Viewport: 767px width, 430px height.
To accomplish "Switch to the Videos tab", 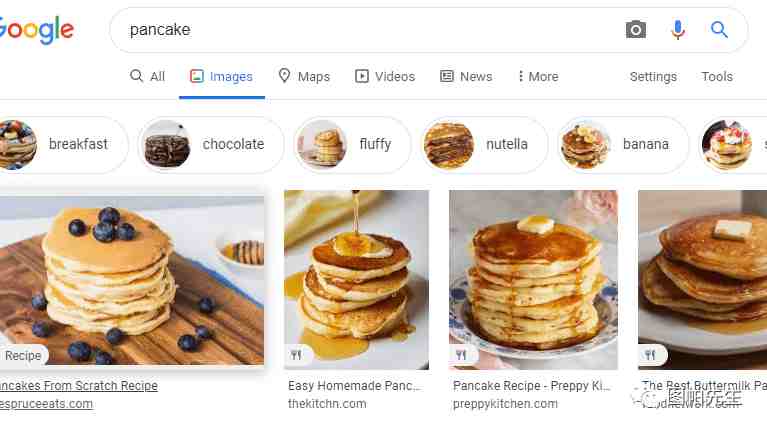I will [x=385, y=76].
